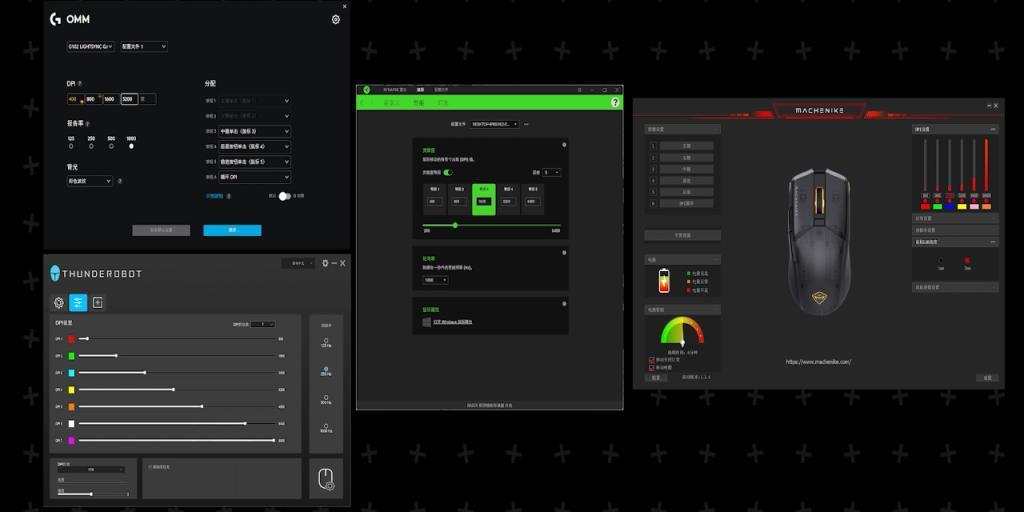Open the Razer help question mark icon
The width and height of the screenshot is (1024, 512).
tap(615, 102)
